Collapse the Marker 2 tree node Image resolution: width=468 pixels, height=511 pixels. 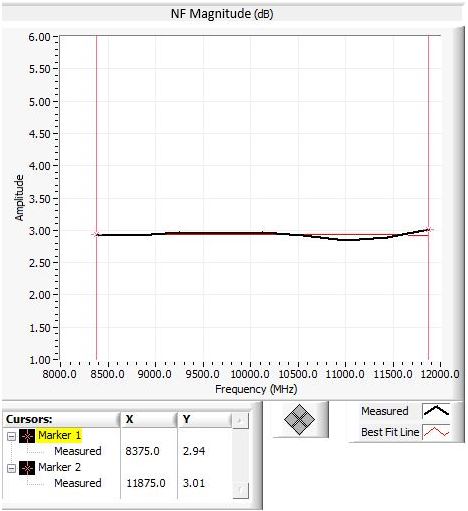point(11,468)
